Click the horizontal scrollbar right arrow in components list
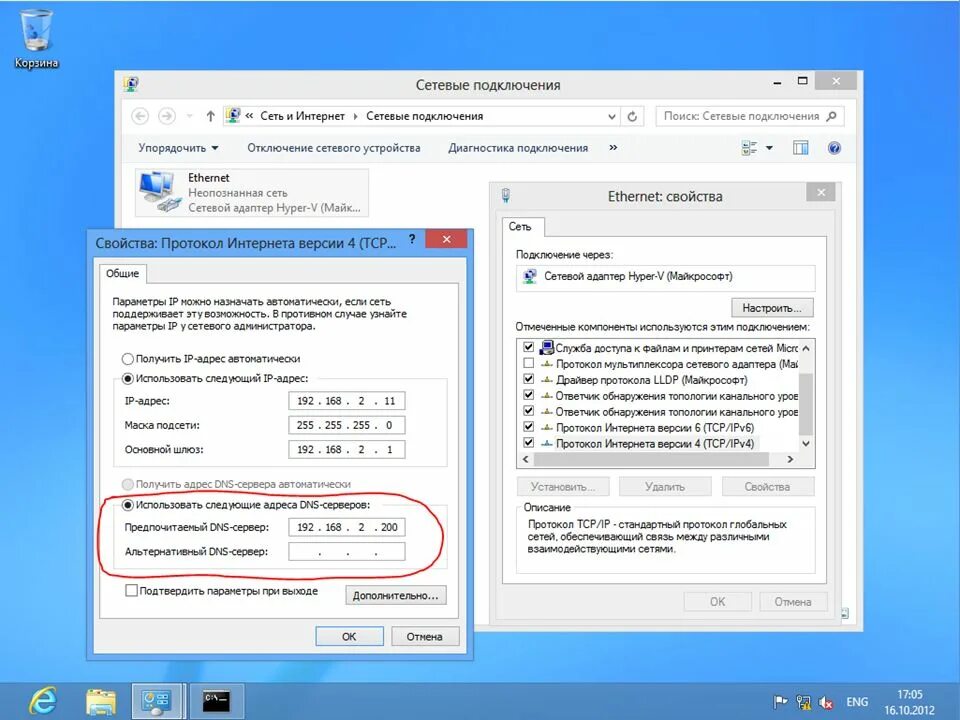 click(790, 459)
